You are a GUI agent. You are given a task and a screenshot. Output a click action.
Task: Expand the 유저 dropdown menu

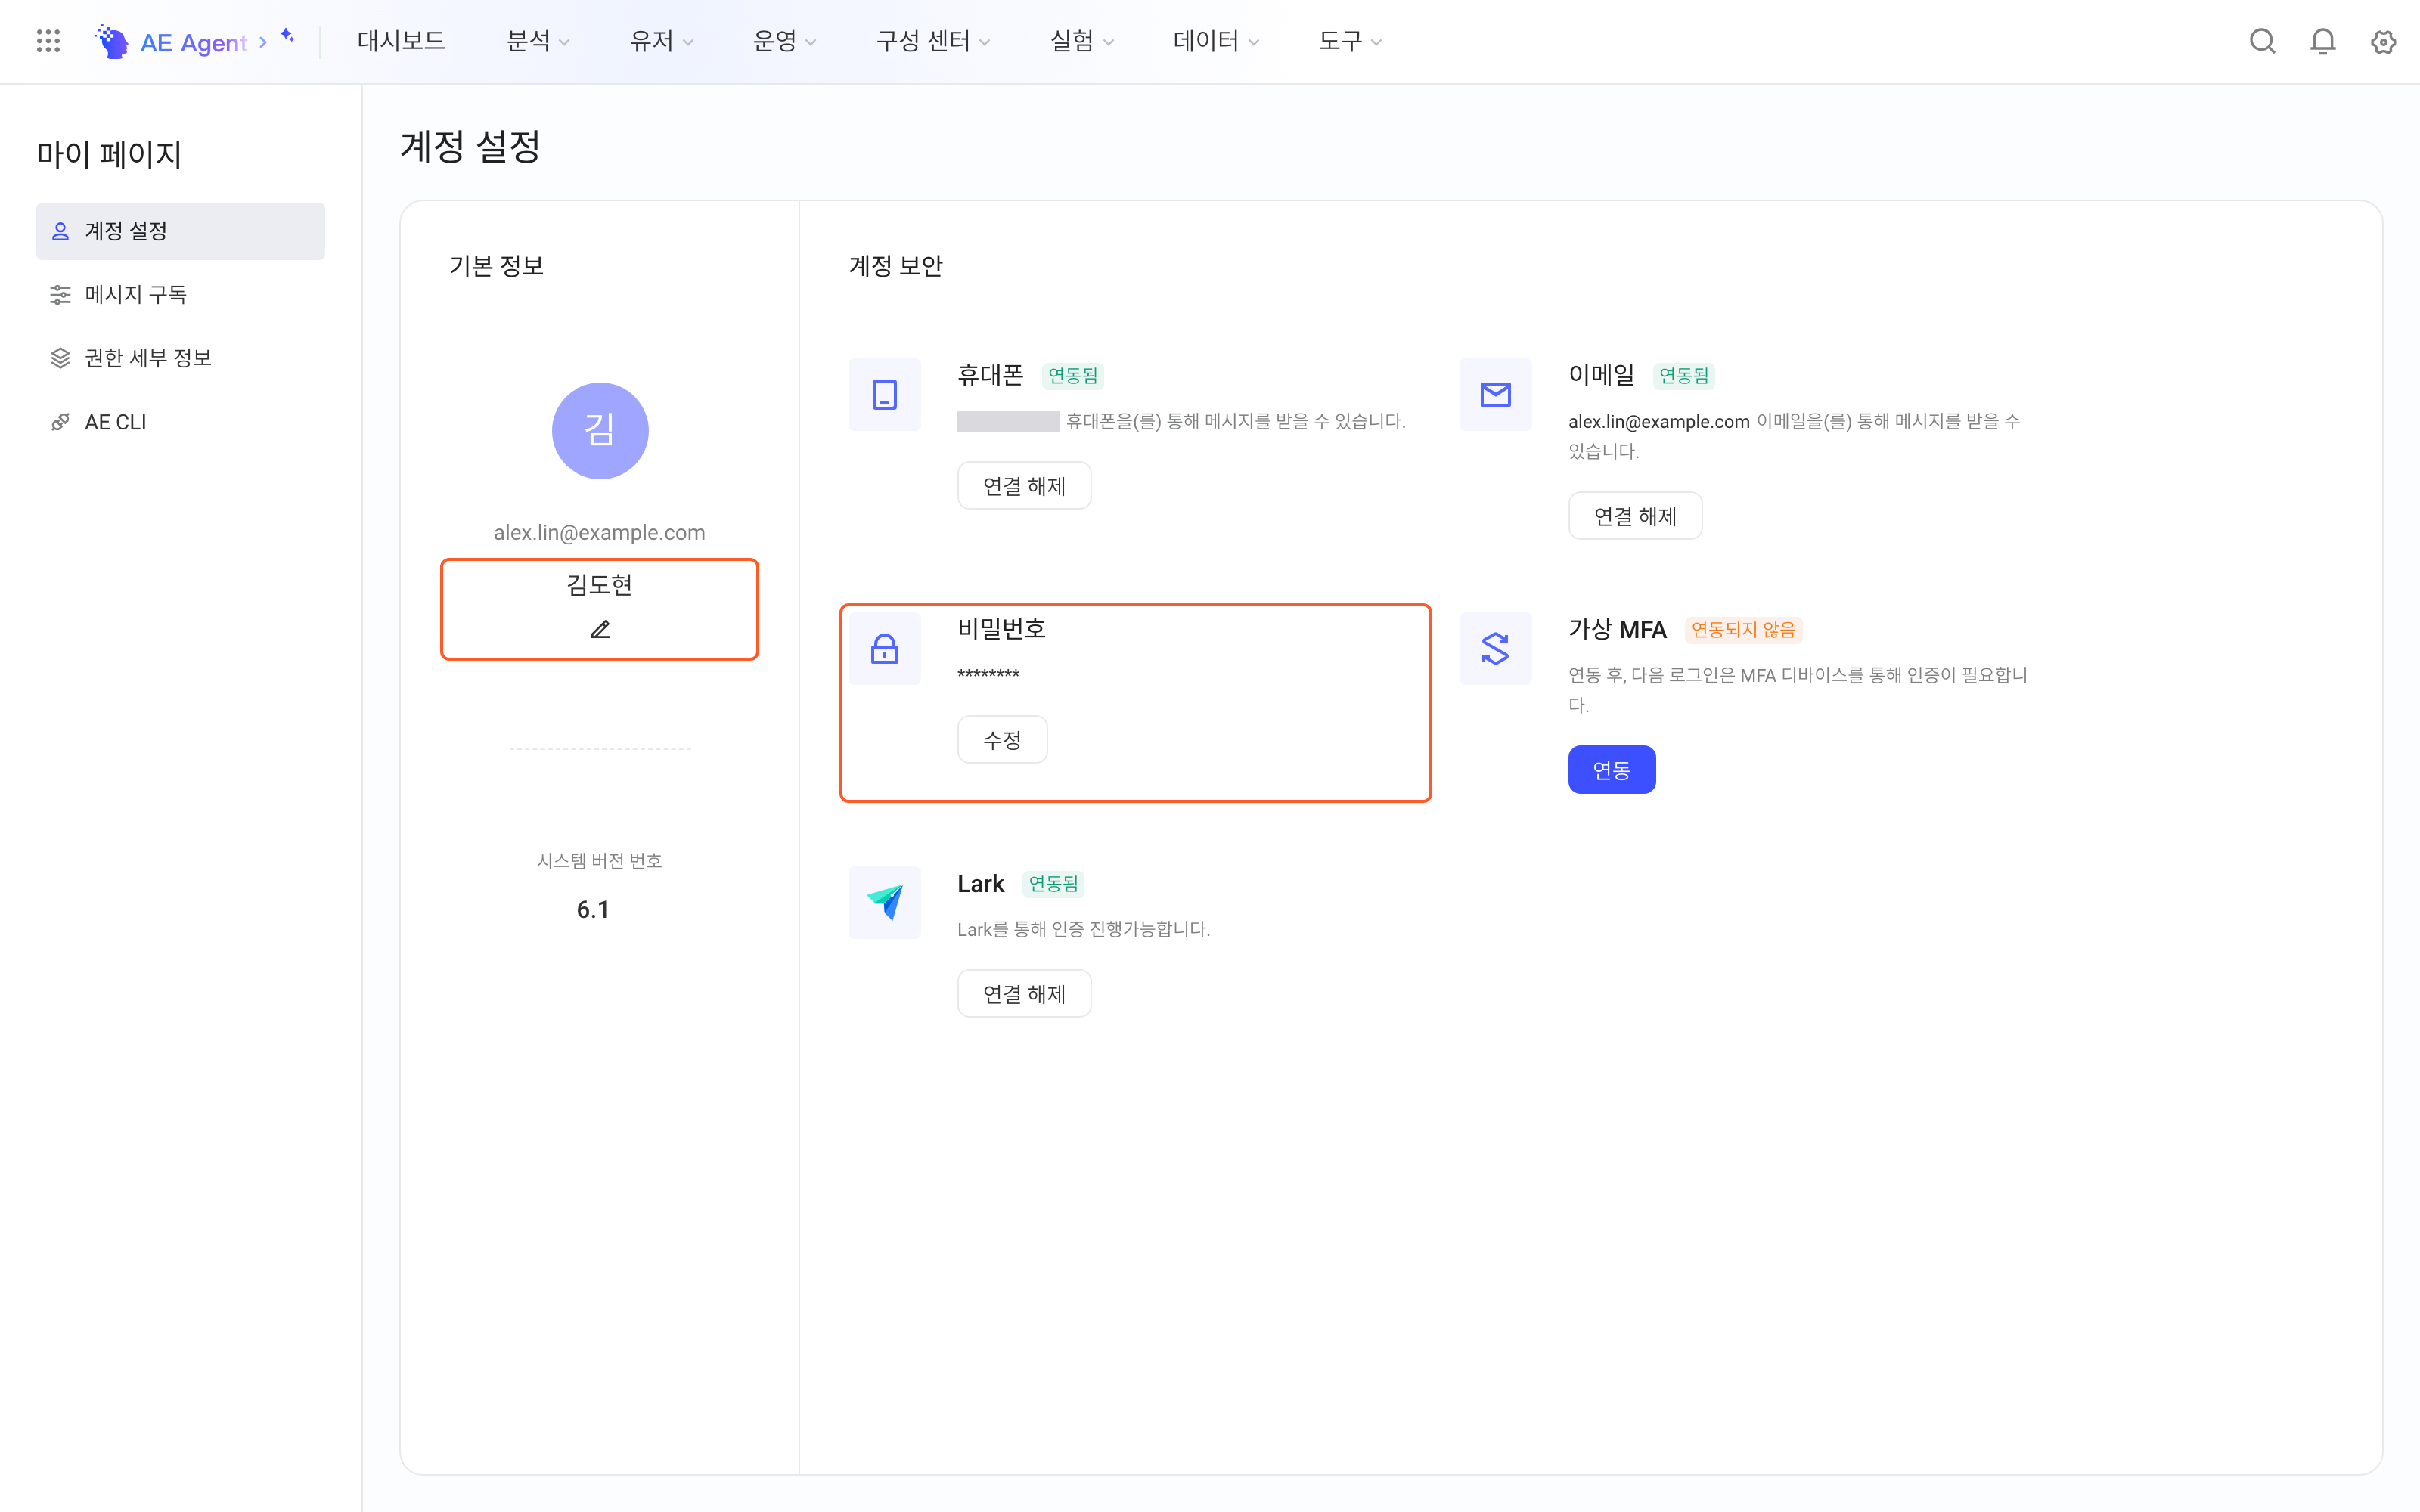click(662, 41)
